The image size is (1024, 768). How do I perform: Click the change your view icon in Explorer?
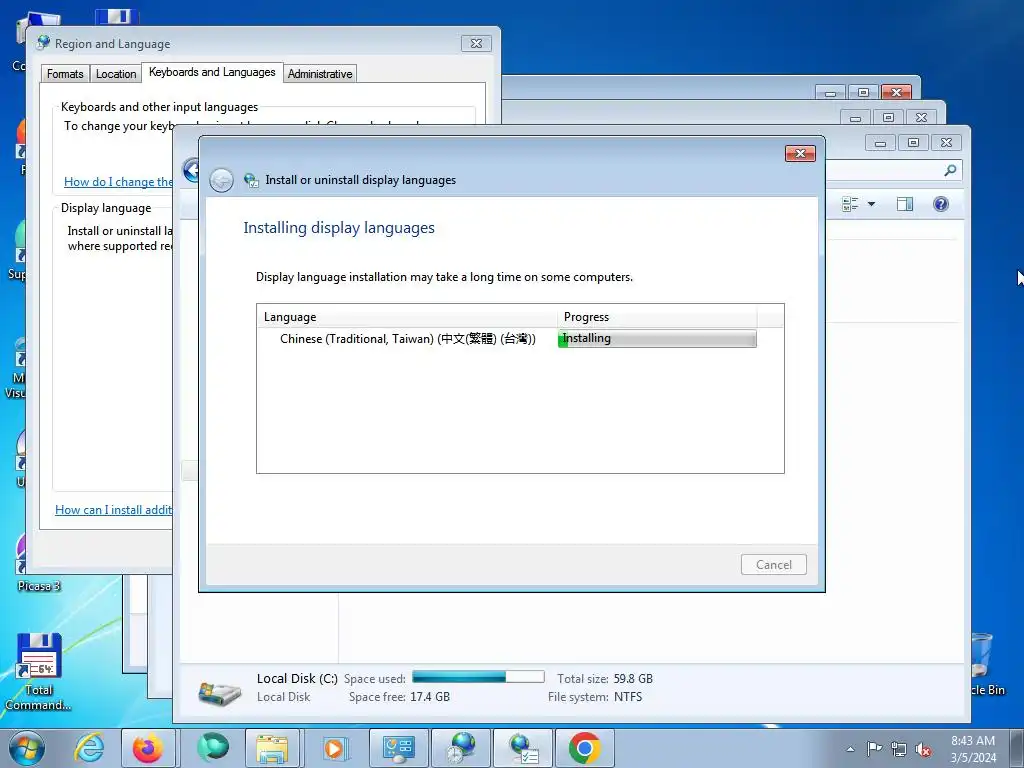click(850, 204)
